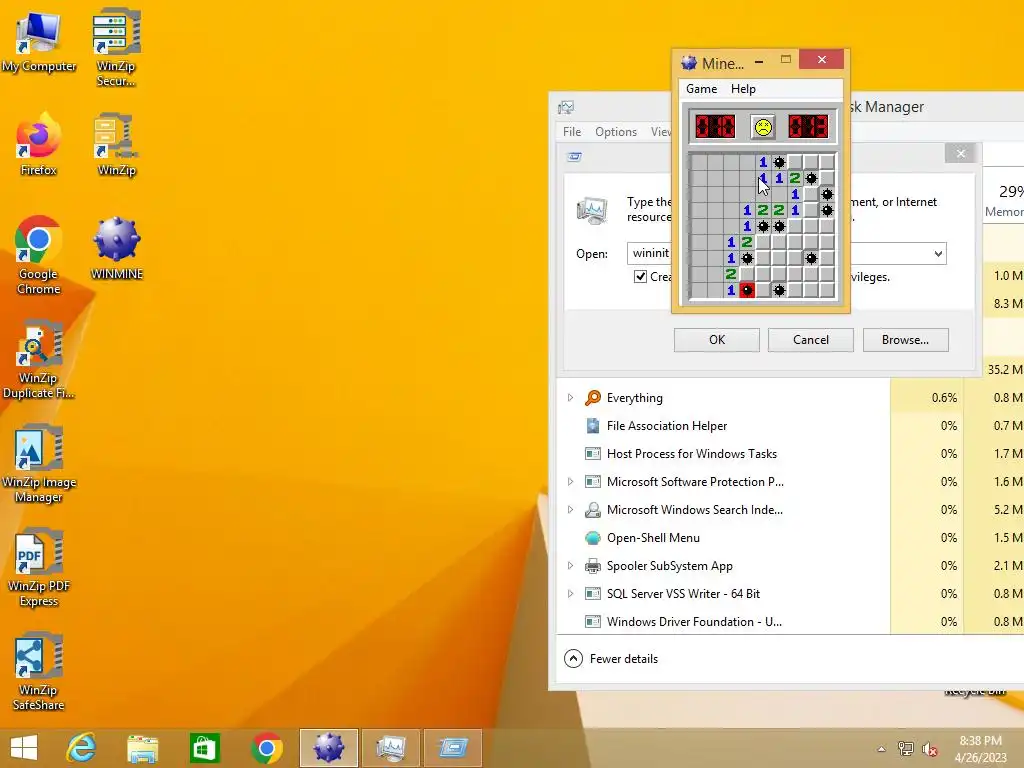Viewport: 1024px width, 768px height.
Task: Click the Task Manager title bar icon
Action: (566, 107)
